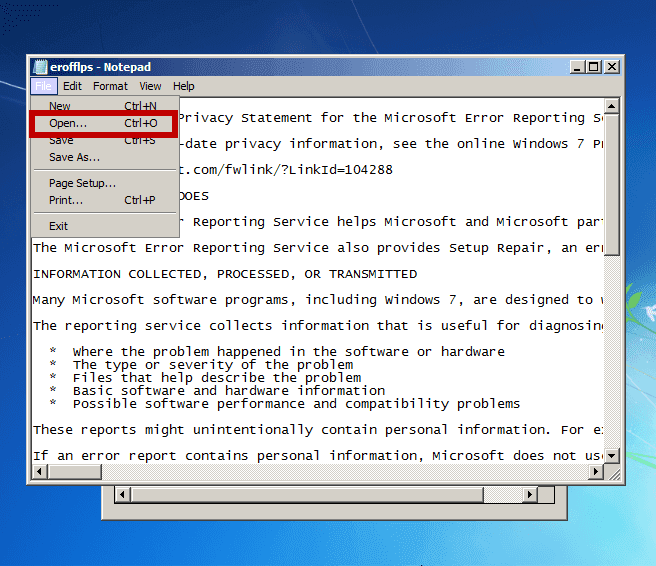Open the Help menu

[x=184, y=86]
